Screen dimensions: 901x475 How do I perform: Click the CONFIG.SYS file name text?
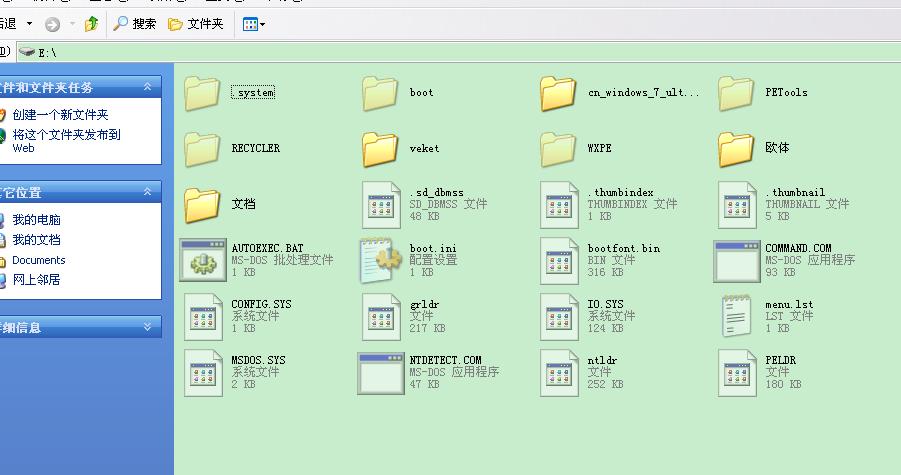261,304
